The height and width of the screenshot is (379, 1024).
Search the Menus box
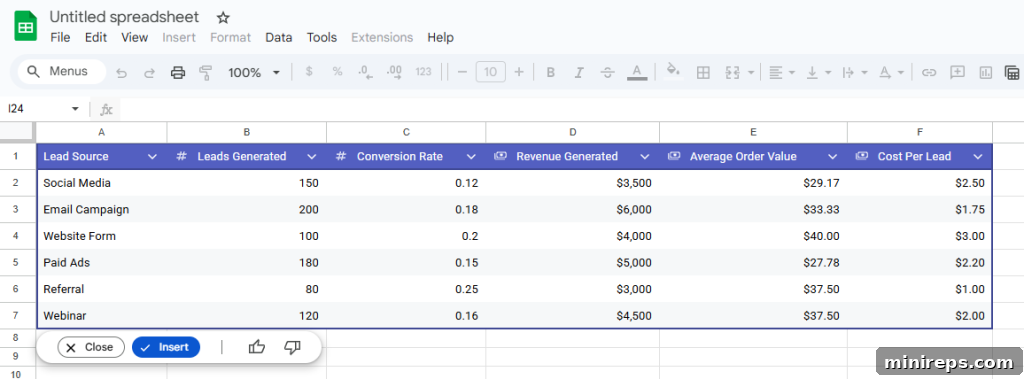tap(61, 72)
